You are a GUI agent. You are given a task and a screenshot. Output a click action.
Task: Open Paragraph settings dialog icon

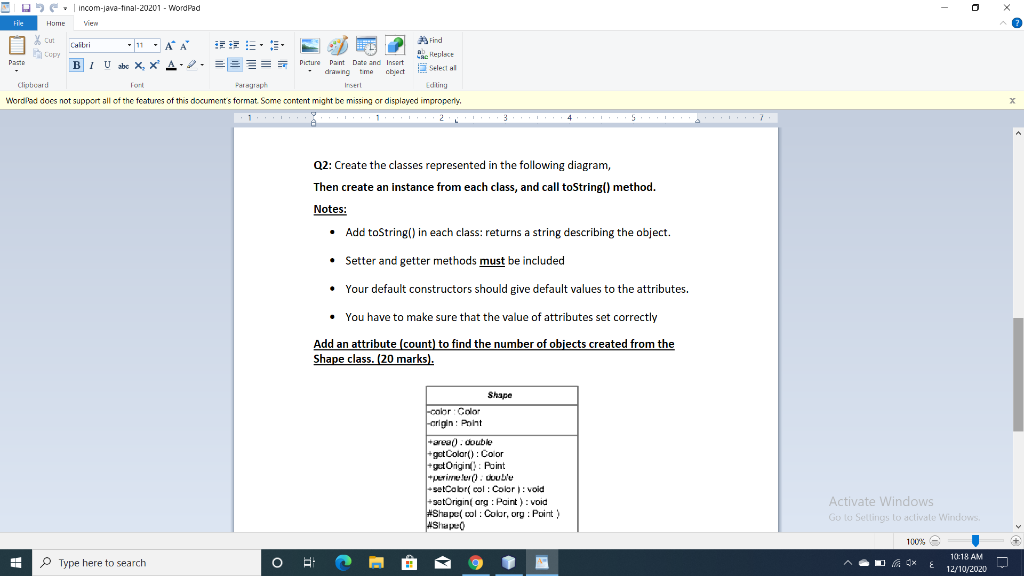[x=282, y=65]
